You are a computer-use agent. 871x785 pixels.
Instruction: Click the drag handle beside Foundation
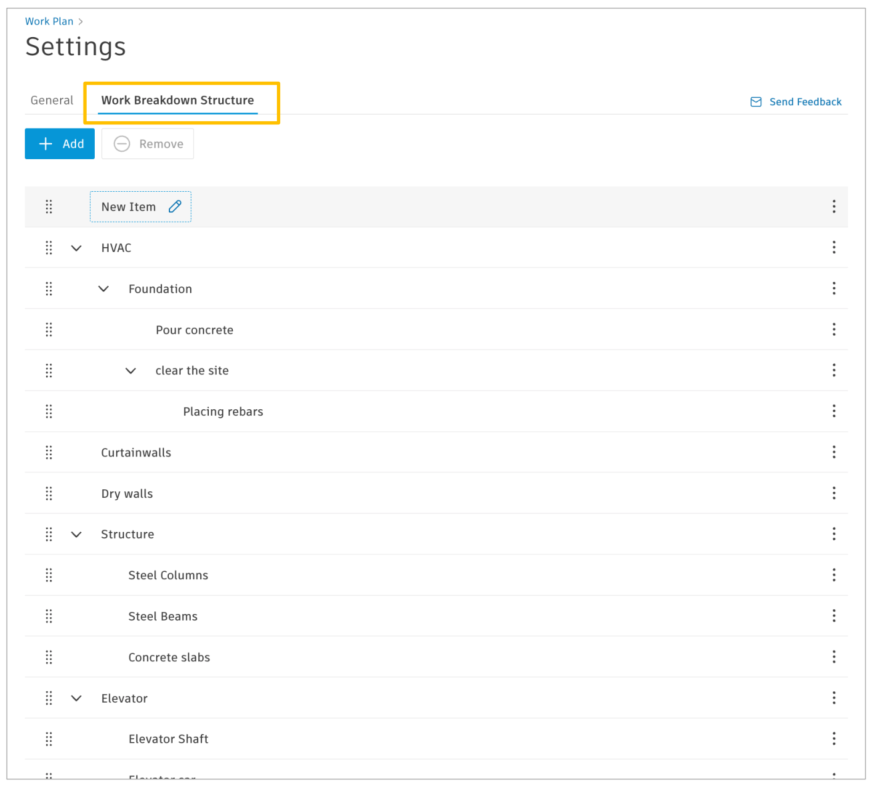[x=49, y=288]
